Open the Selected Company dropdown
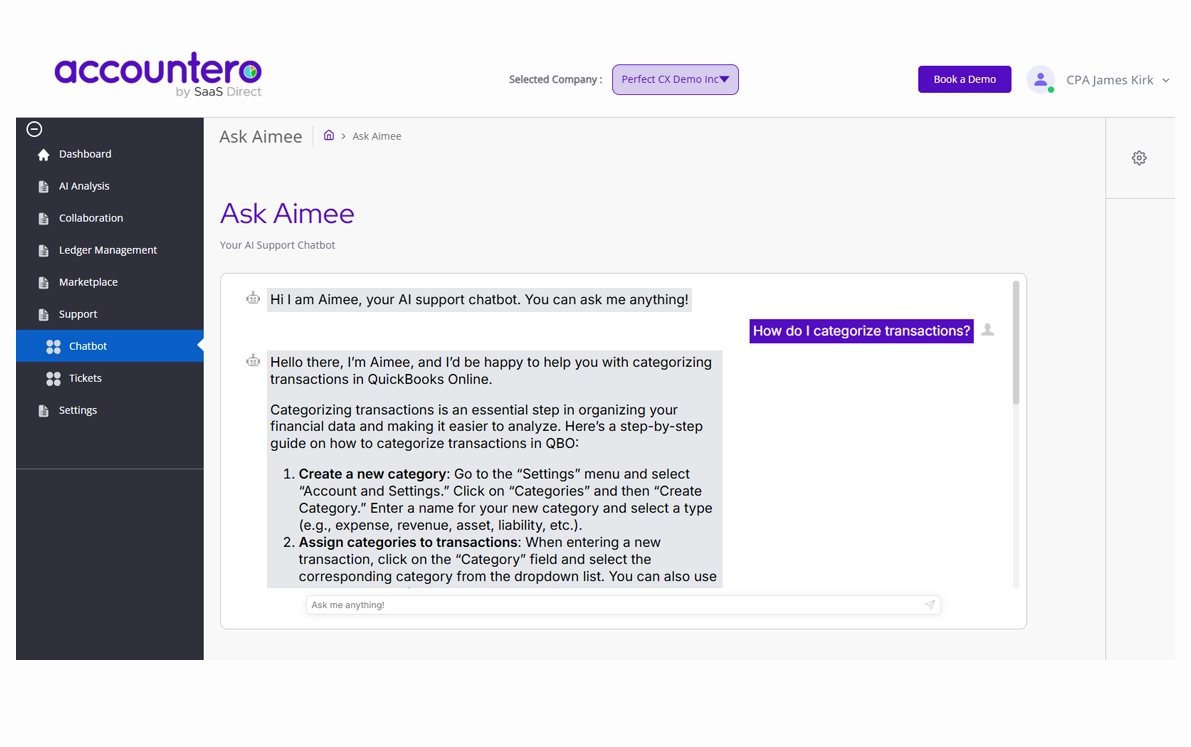The height and width of the screenshot is (747, 1191). (x=675, y=80)
